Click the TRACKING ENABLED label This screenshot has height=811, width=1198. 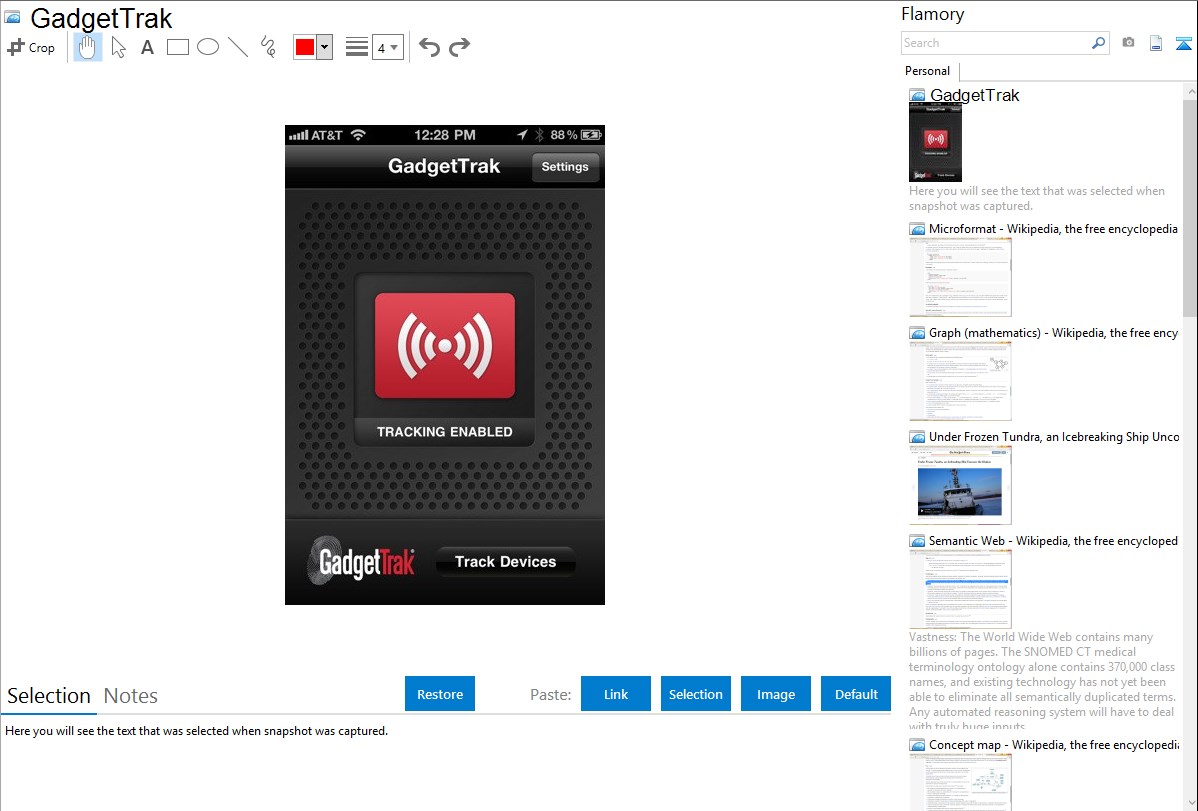pos(445,432)
